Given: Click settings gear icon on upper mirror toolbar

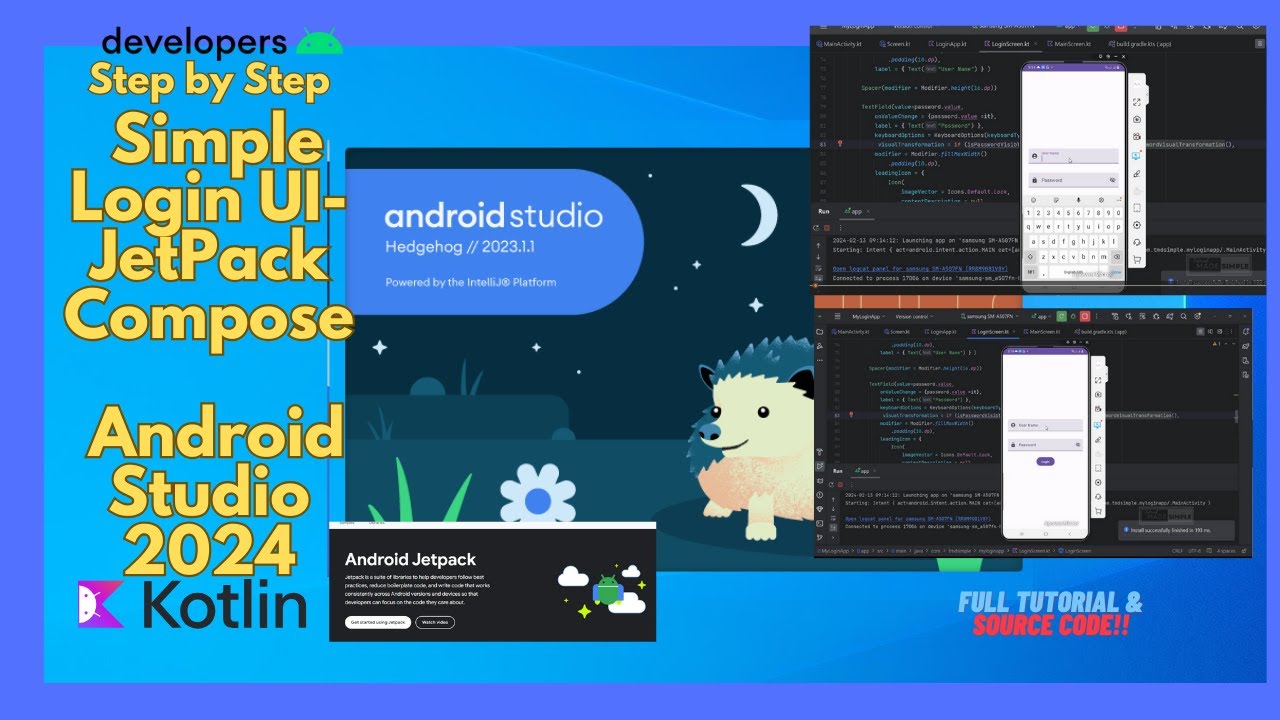Looking at the screenshot, I should coord(1137,225).
